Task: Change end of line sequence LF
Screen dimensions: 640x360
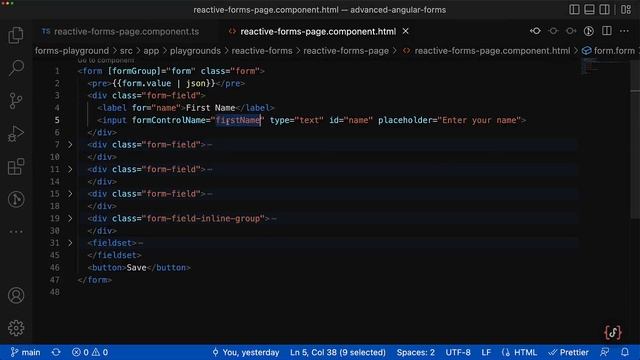Action: point(486,352)
